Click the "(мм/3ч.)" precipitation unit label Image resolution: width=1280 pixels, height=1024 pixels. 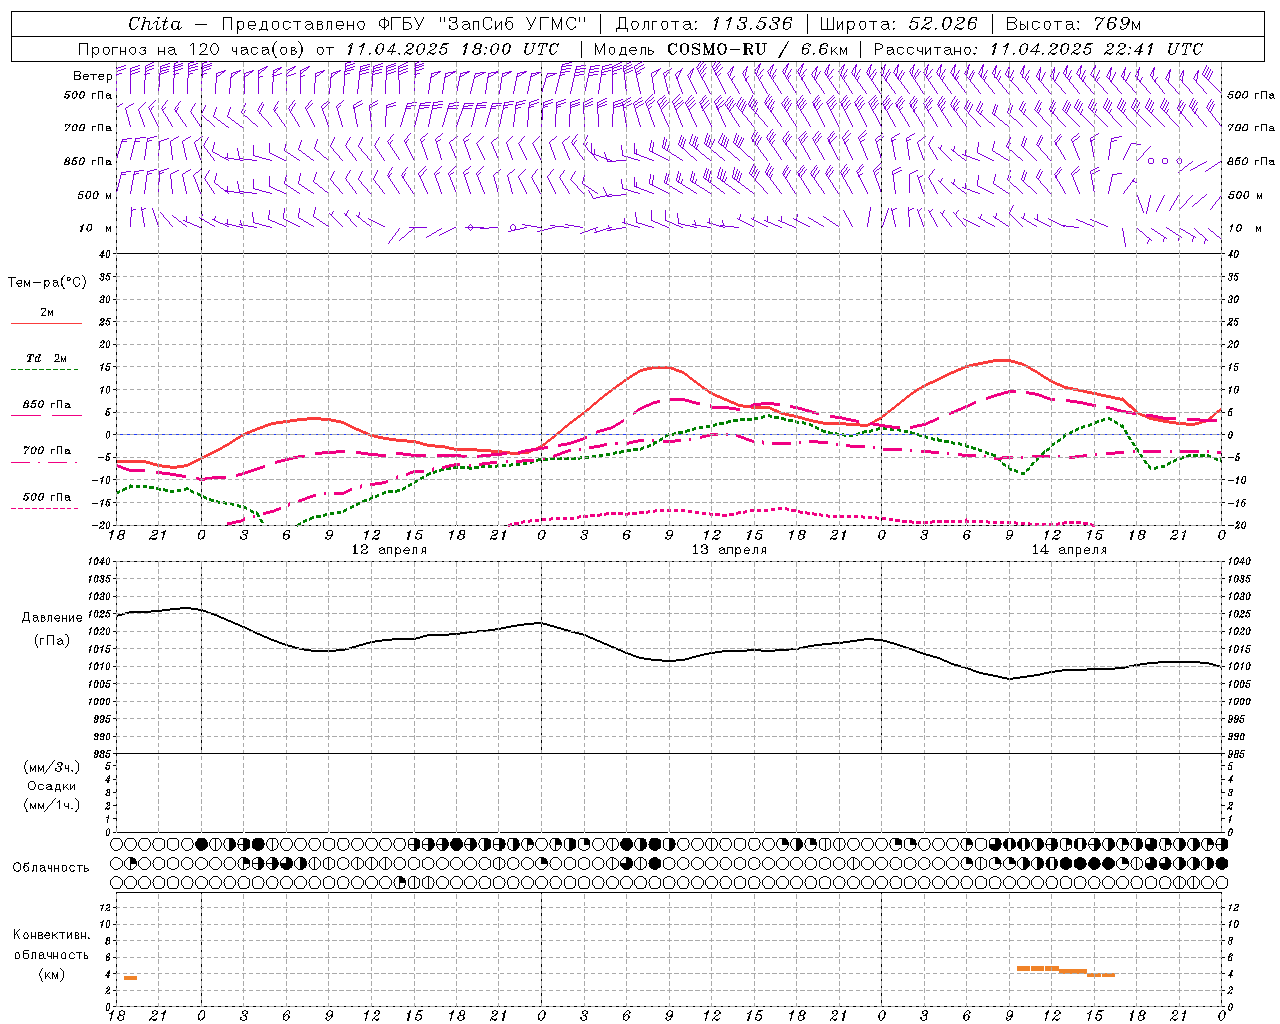[52, 767]
